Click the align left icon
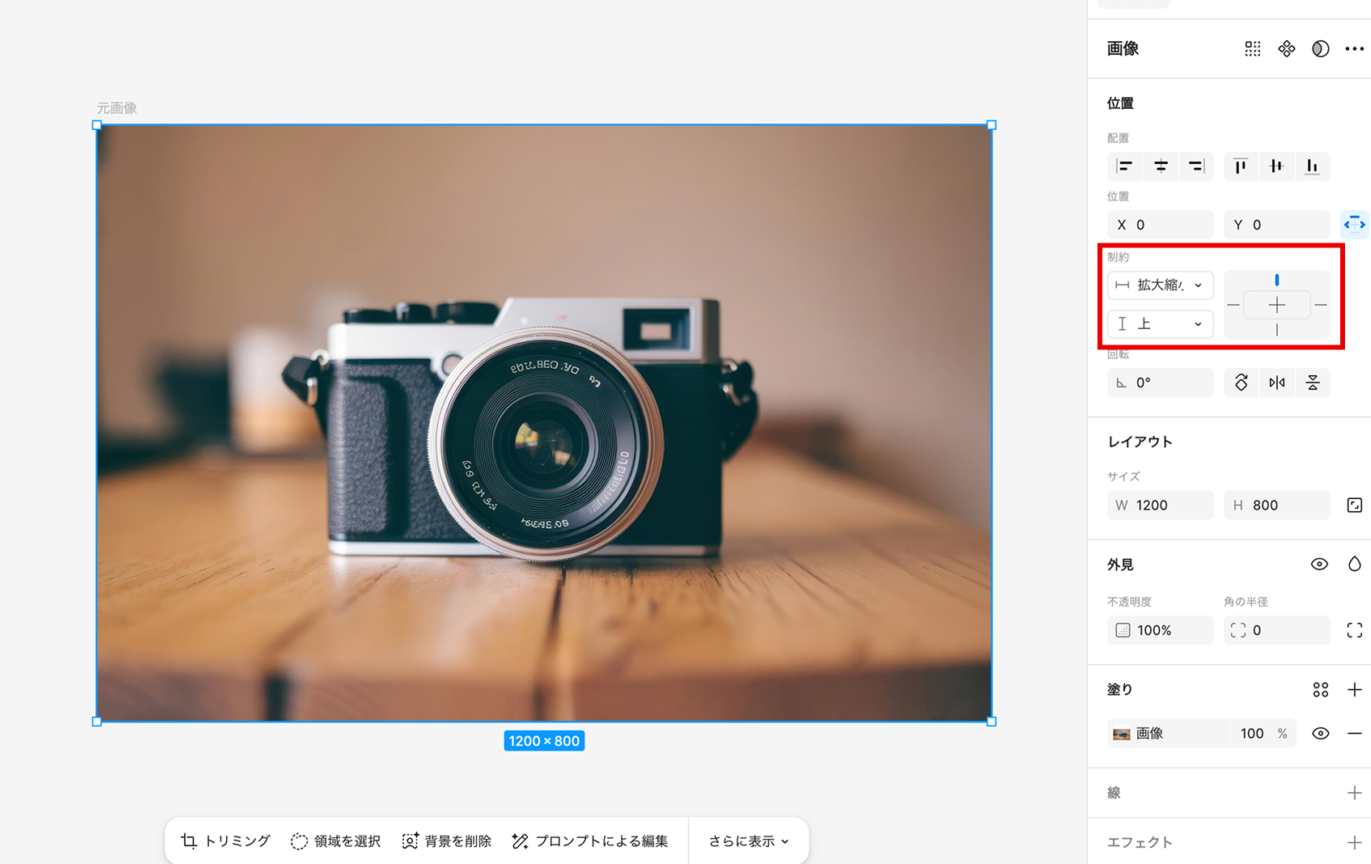 pos(1125,166)
